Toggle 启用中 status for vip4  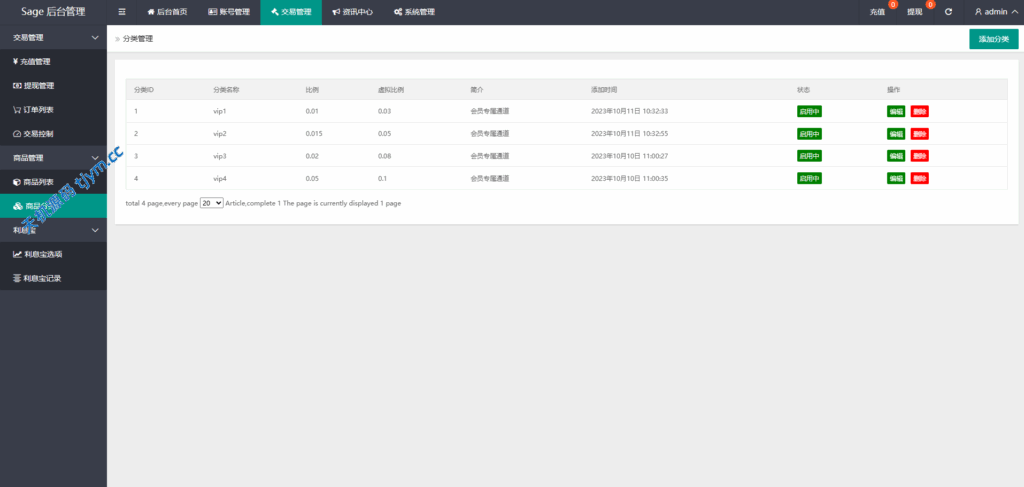[x=808, y=178]
